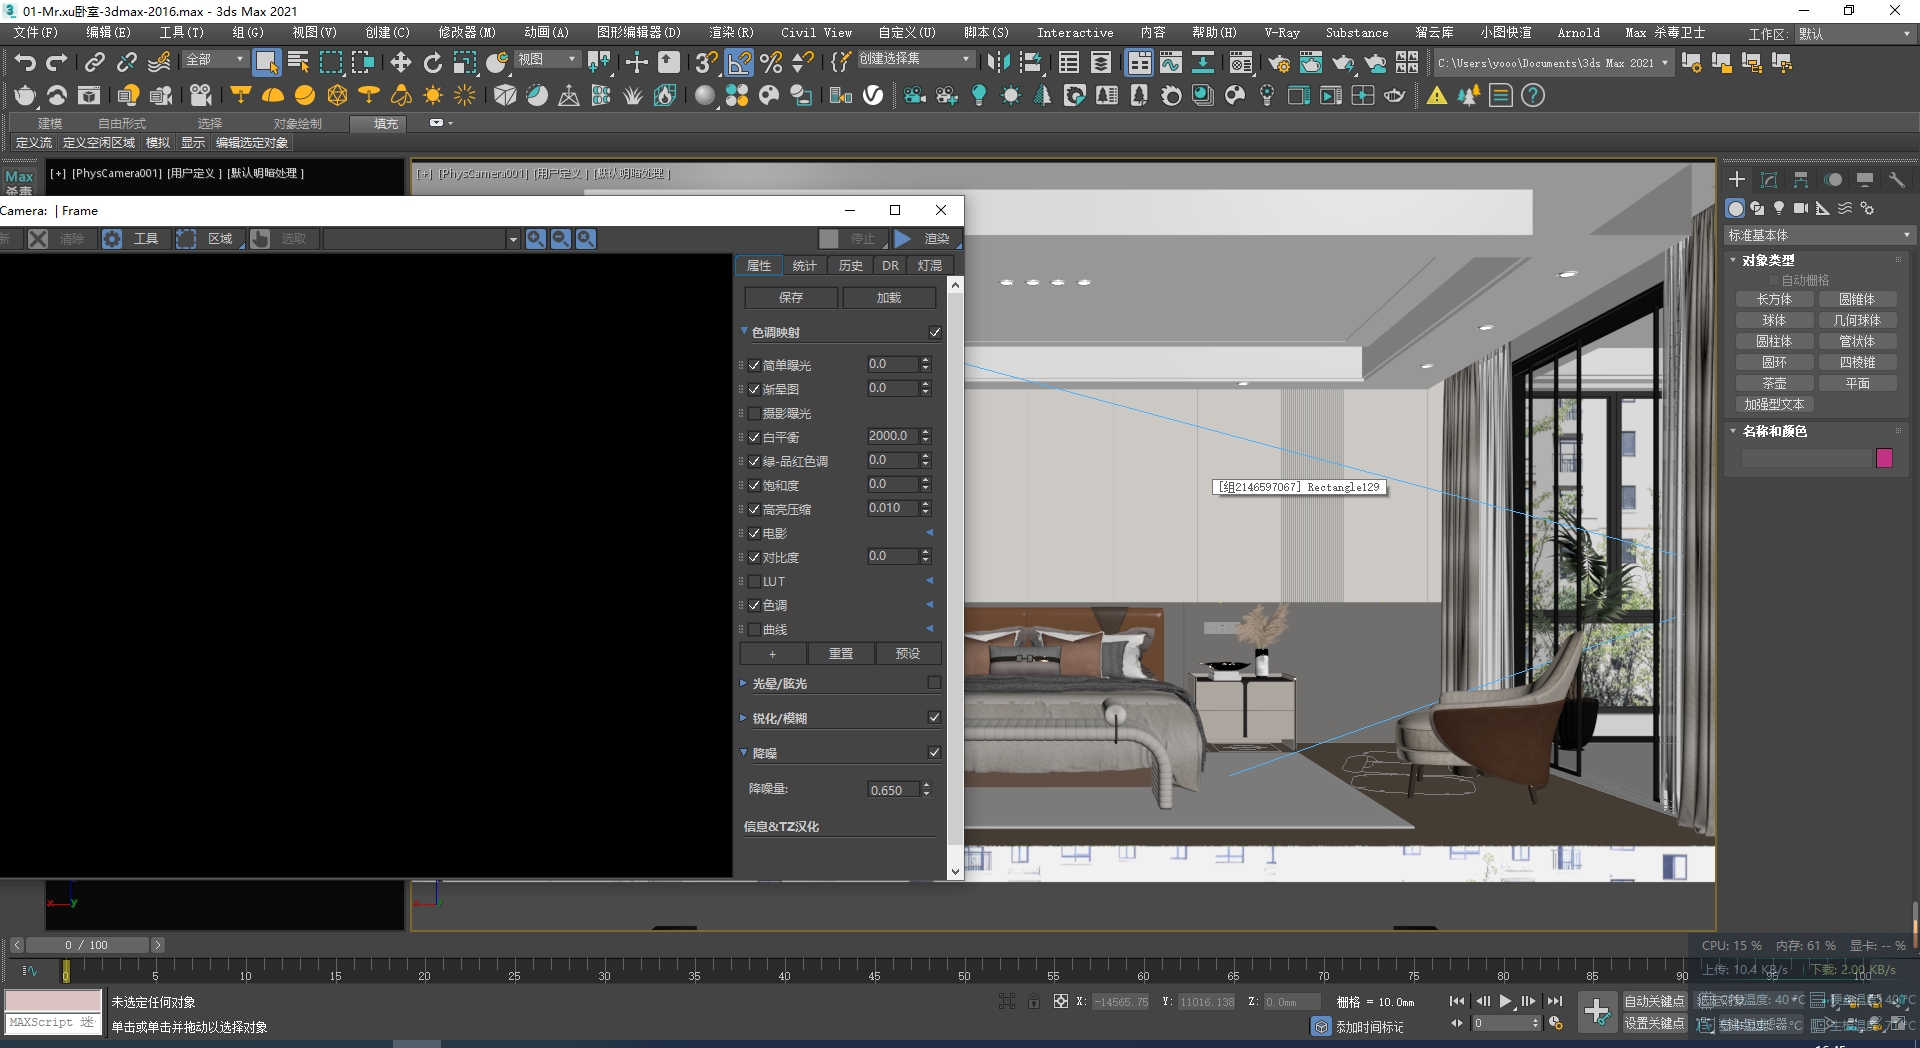
Task: Toggle the Percent Snap icon
Action: [771, 63]
